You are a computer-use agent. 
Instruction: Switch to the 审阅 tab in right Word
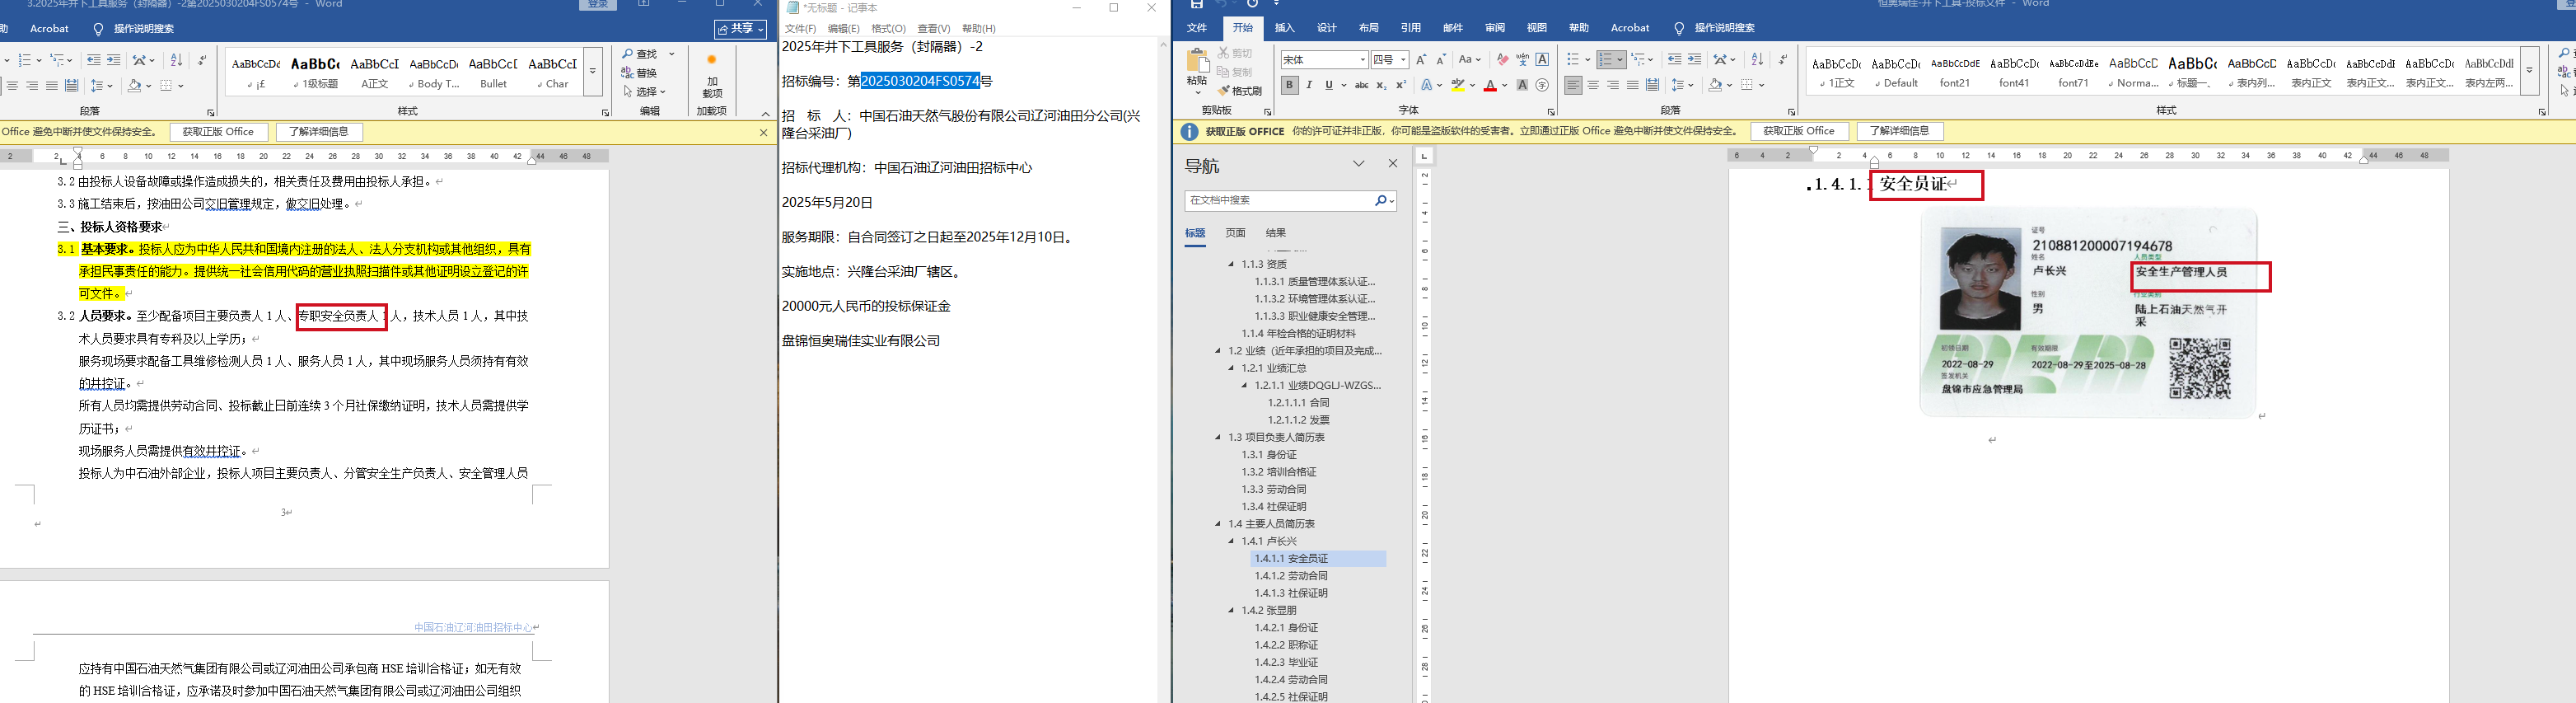tap(1495, 28)
